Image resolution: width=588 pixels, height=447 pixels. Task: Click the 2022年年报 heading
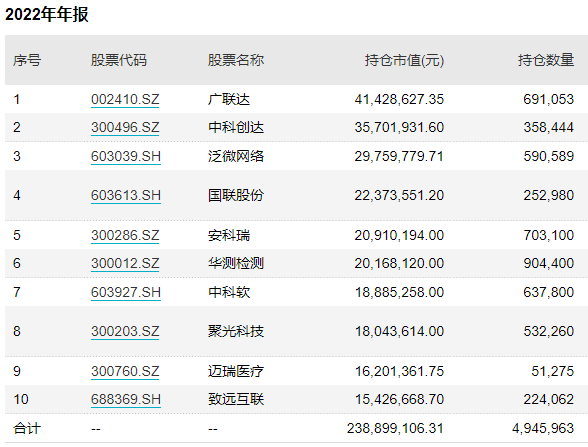tap(46, 15)
